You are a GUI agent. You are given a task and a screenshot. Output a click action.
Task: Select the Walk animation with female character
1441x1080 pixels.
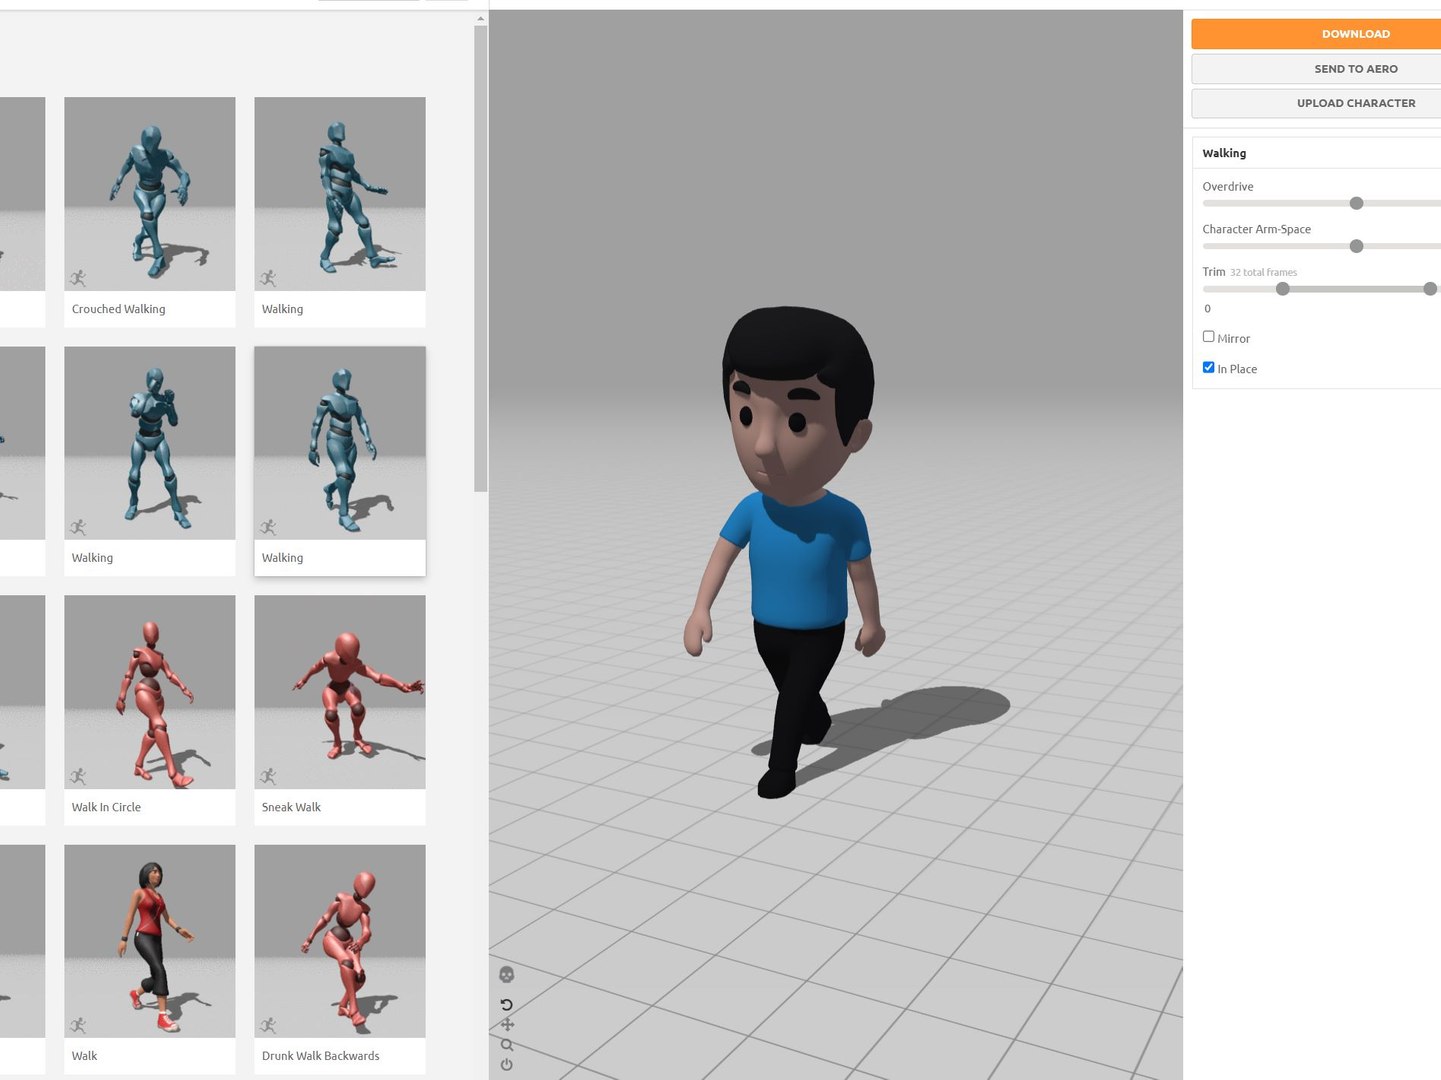coord(150,941)
